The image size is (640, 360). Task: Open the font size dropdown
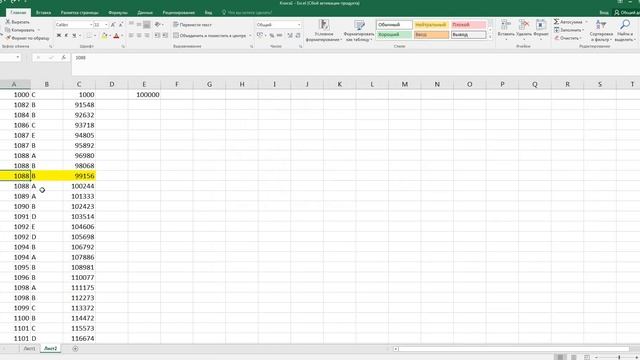[x=106, y=25]
